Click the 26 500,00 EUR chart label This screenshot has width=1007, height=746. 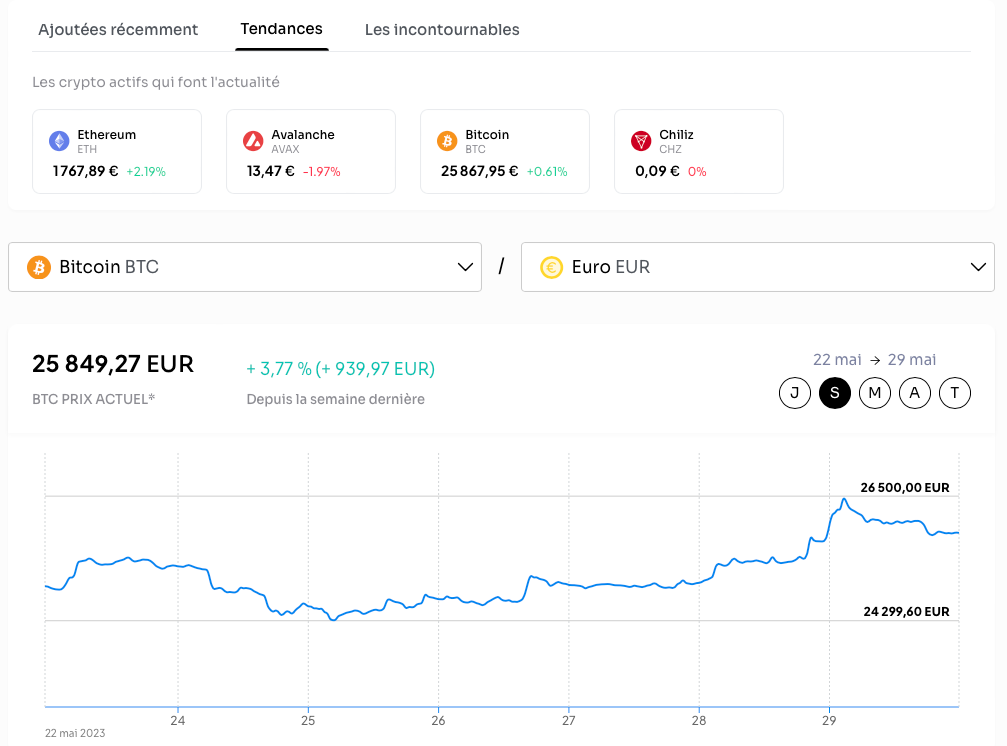905,487
